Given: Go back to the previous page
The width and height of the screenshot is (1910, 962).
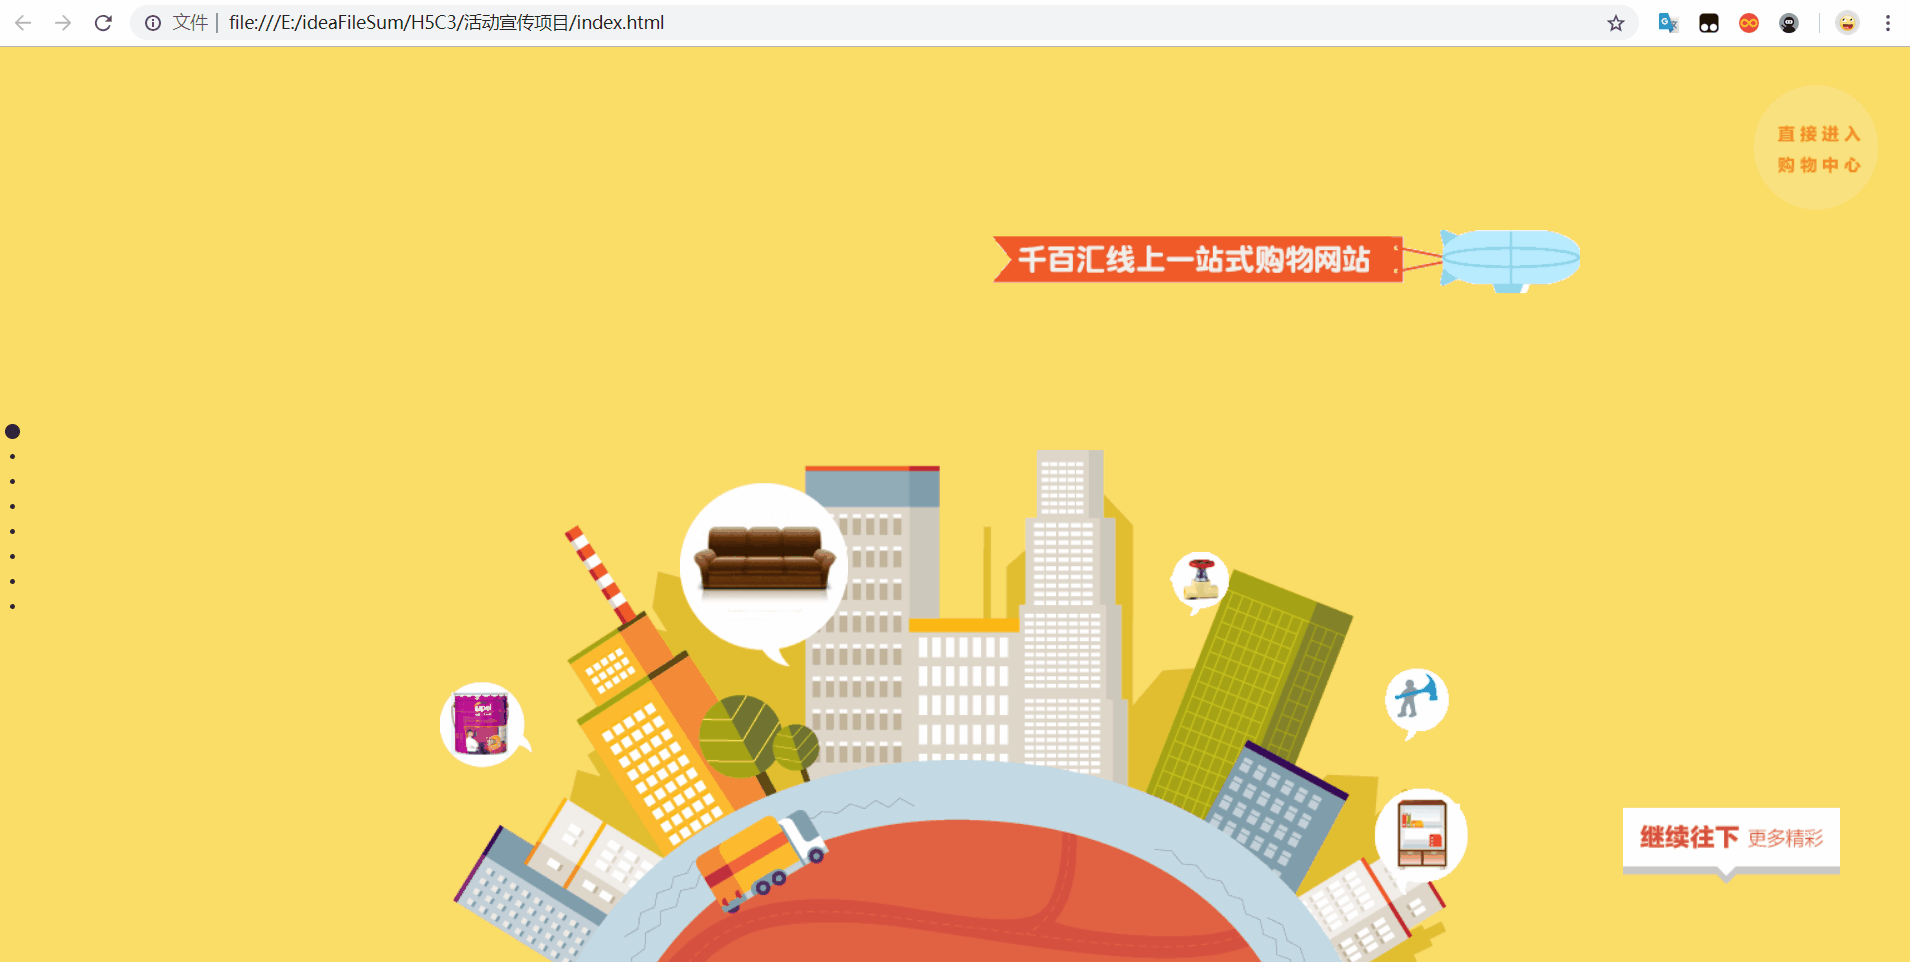Looking at the screenshot, I should (x=23, y=23).
